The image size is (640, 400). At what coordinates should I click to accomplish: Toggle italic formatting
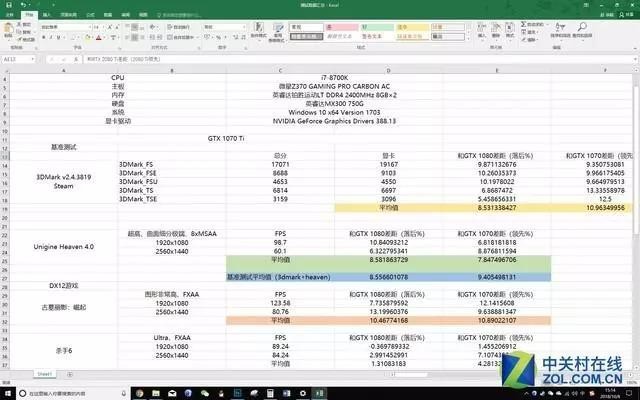tap(51, 38)
